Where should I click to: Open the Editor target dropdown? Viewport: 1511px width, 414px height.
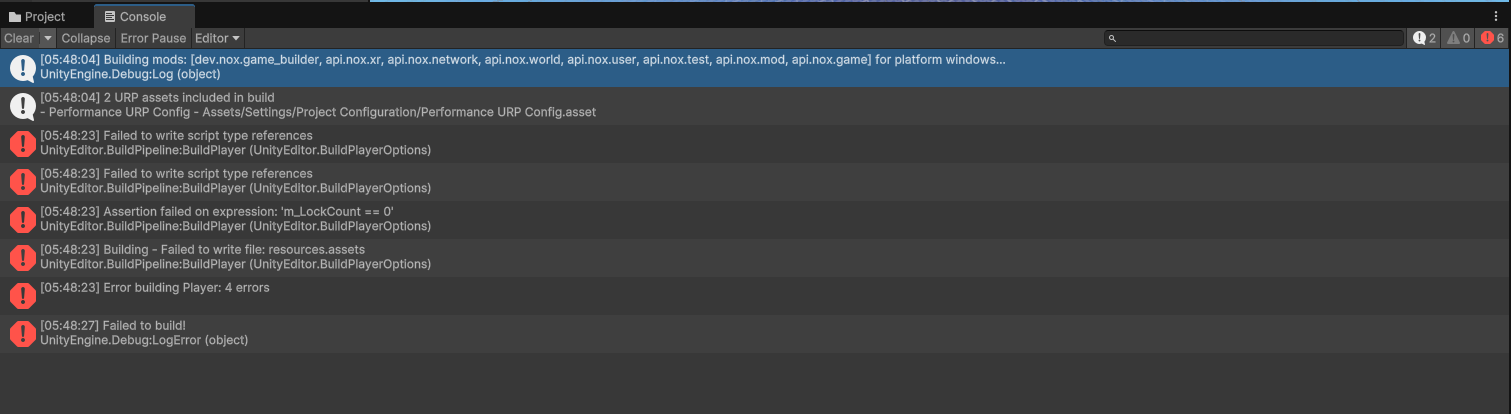coord(217,38)
